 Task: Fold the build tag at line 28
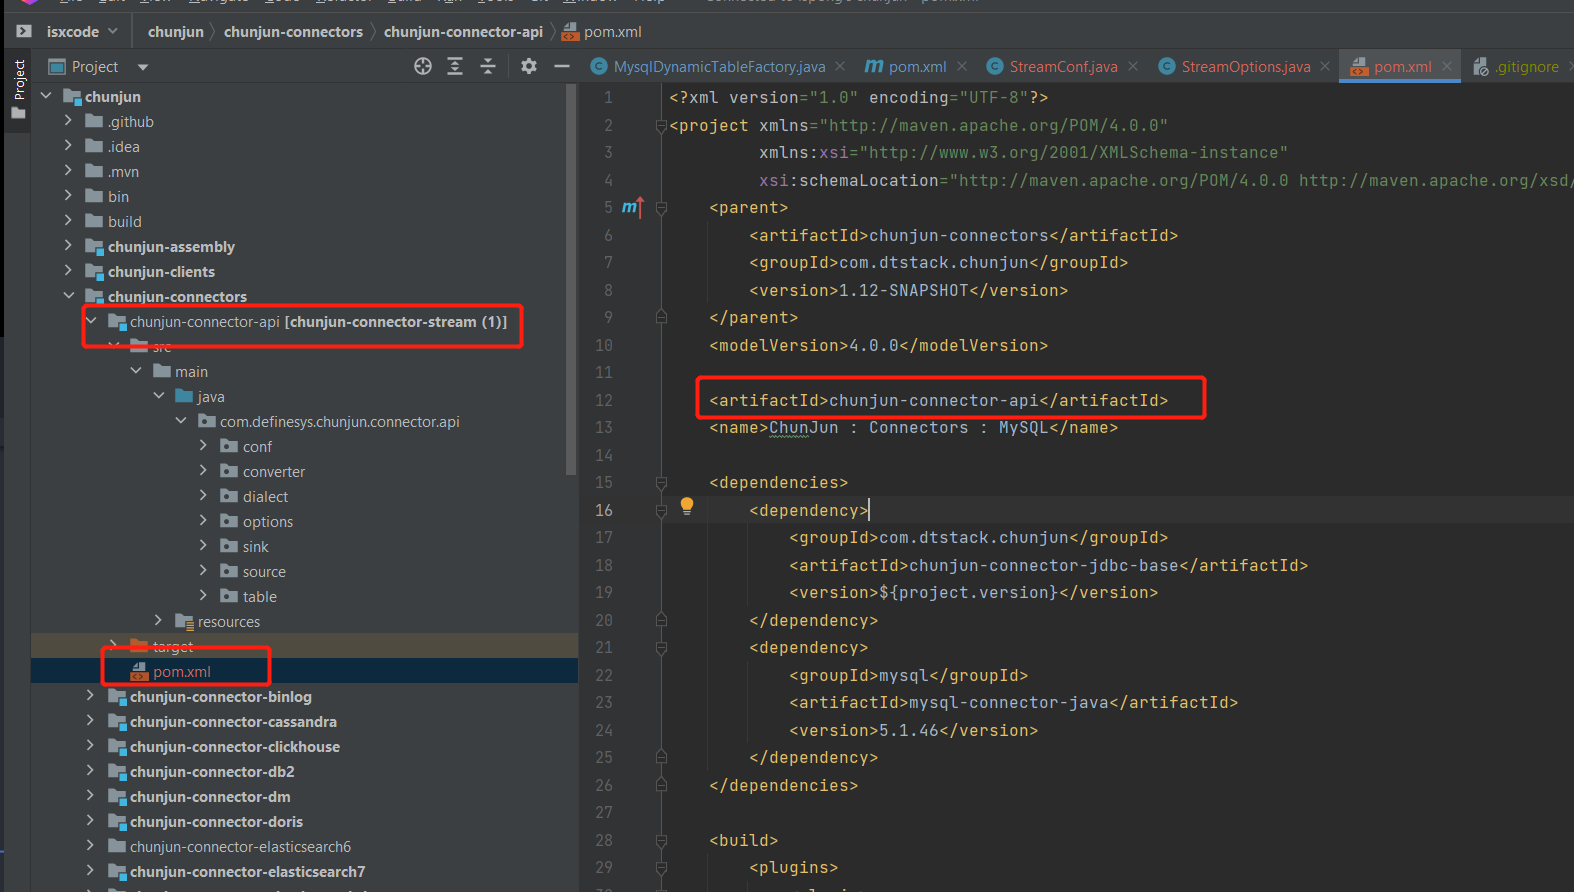pyautogui.click(x=661, y=841)
